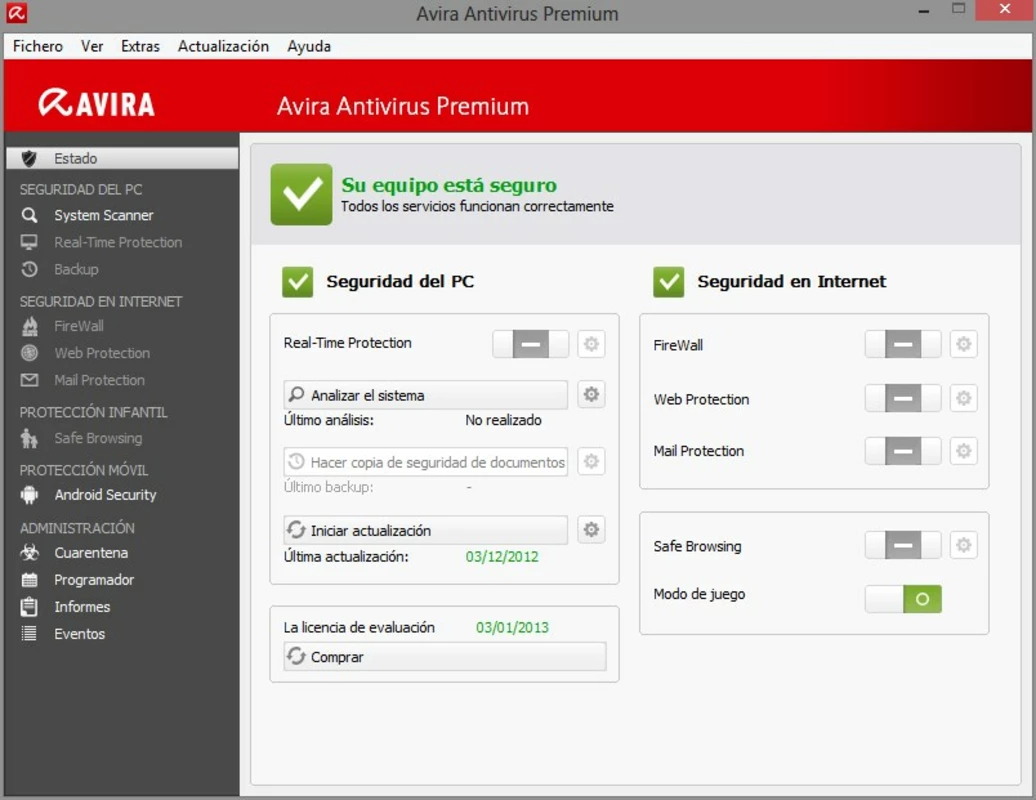Click the 'No realizado' last scan value
Image resolution: width=1036 pixels, height=800 pixels.
click(x=503, y=420)
